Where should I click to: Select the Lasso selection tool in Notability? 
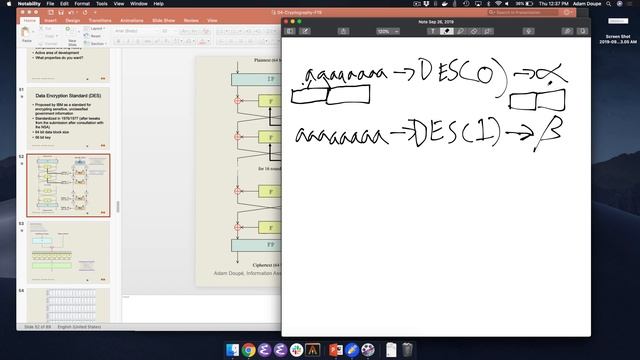point(487,31)
